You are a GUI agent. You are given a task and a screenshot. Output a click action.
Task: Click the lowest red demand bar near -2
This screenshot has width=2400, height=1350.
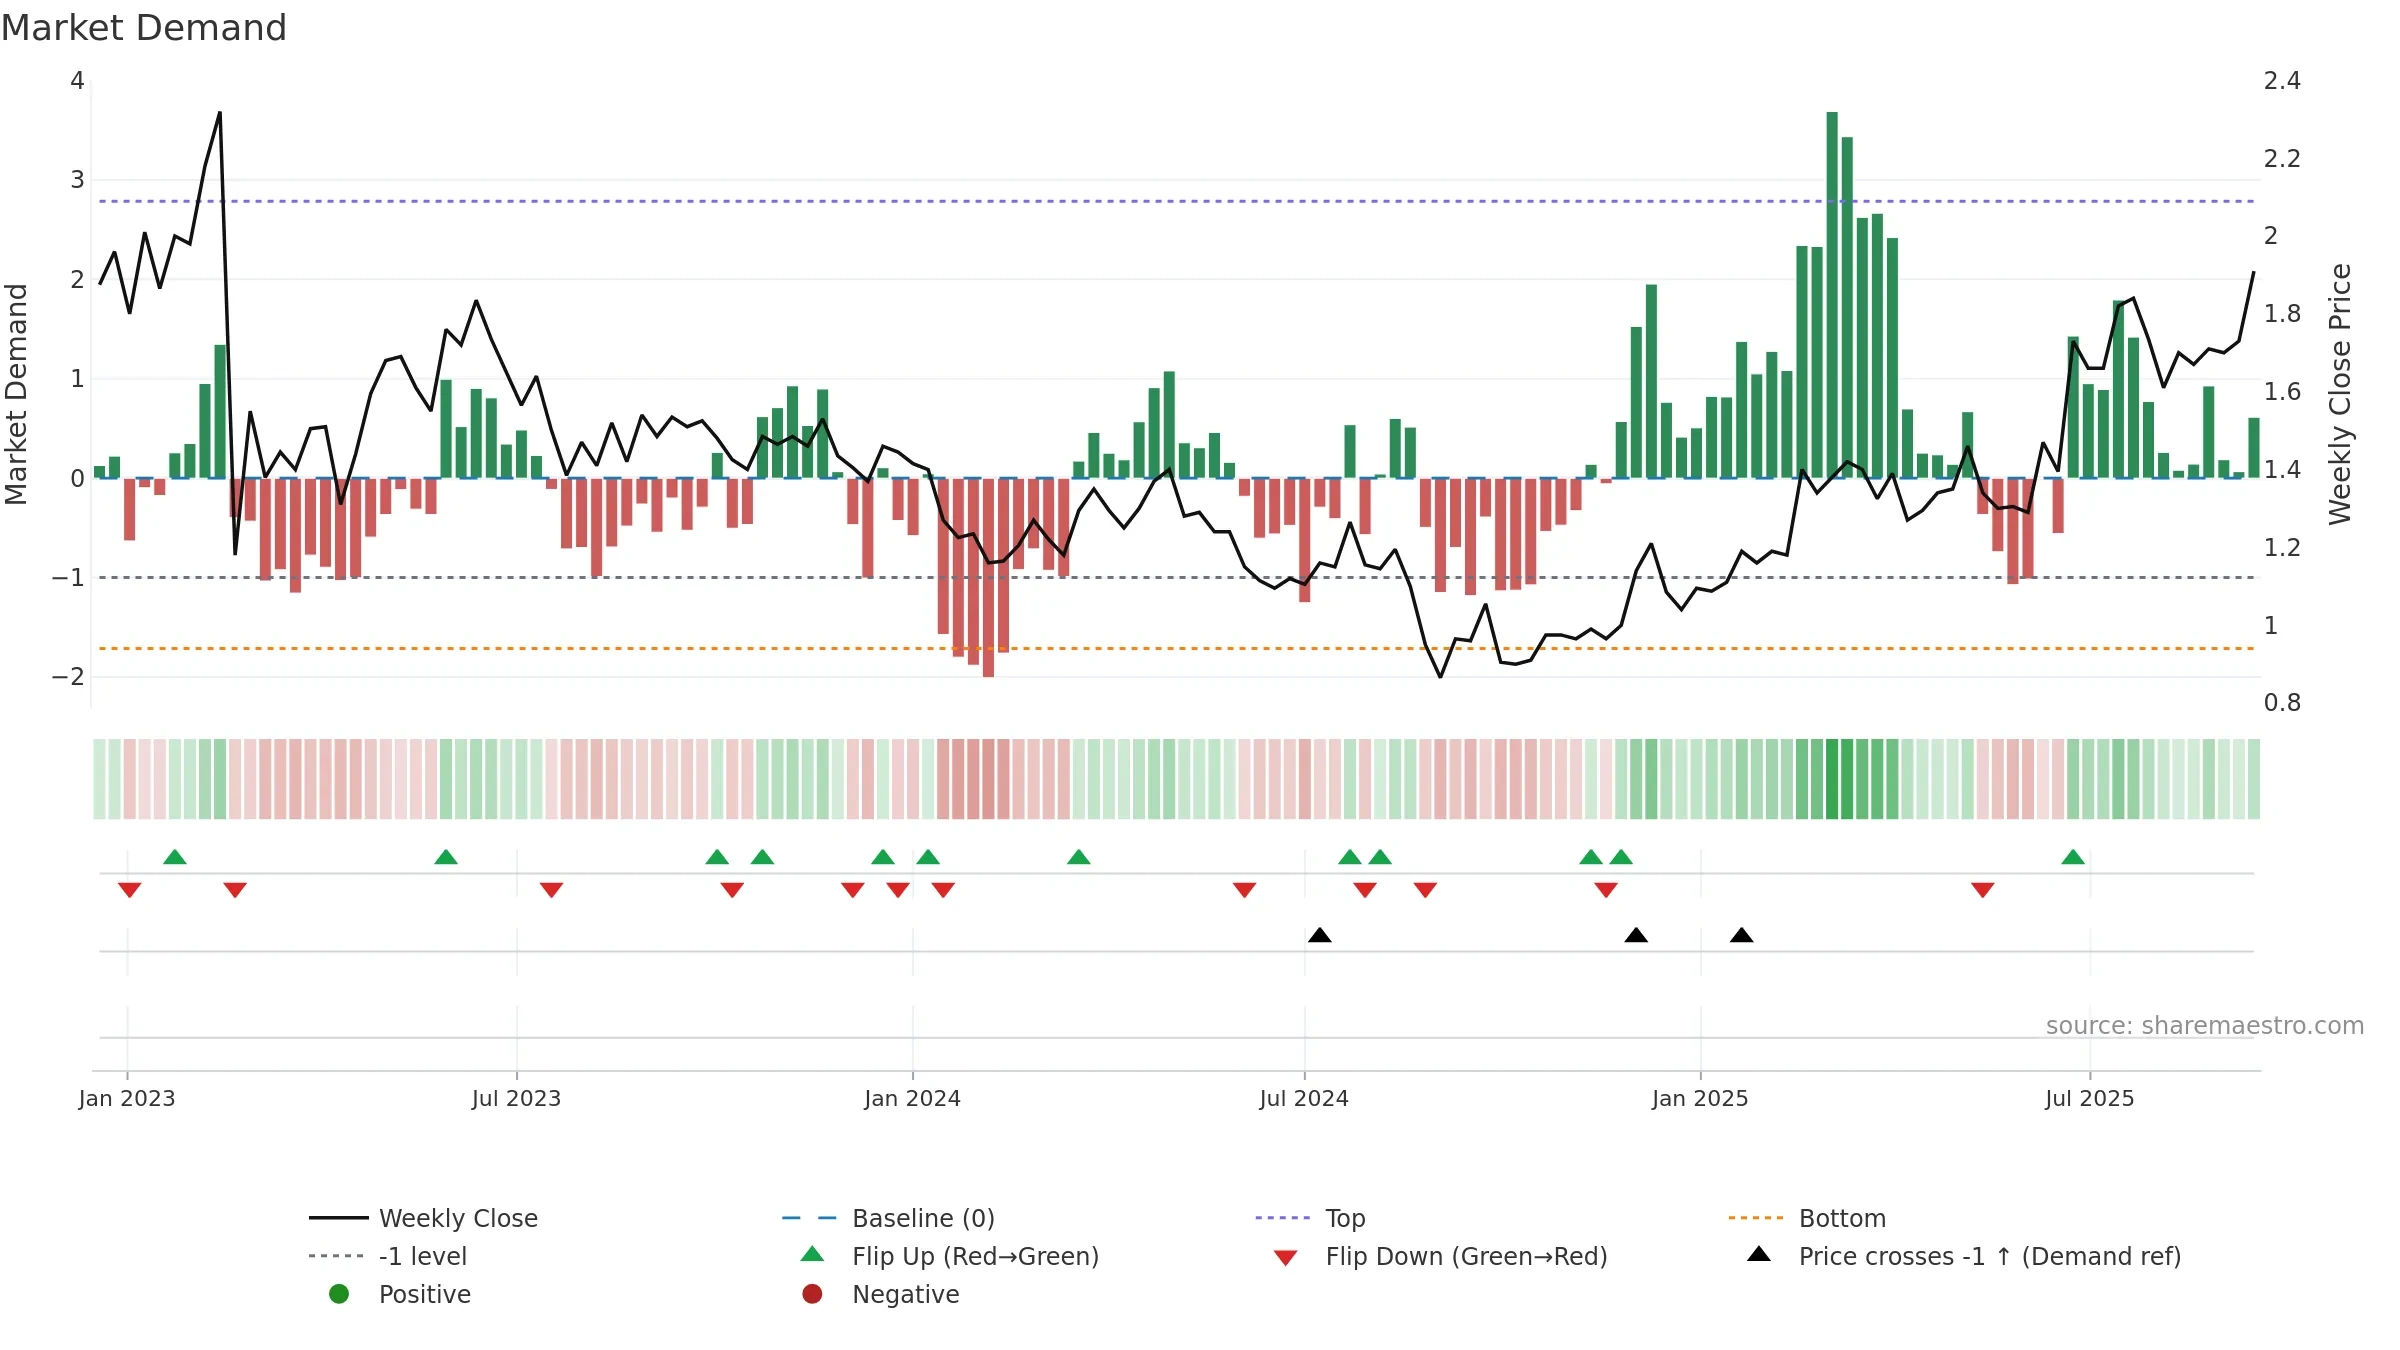pyautogui.click(x=988, y=577)
